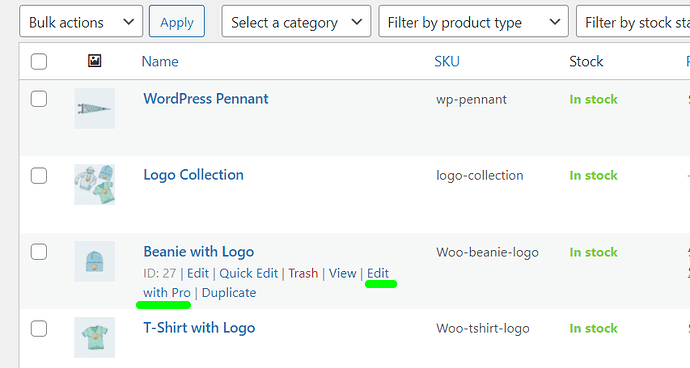
Task: Click the Beanie with Logo thumbnail
Action: coord(95,261)
